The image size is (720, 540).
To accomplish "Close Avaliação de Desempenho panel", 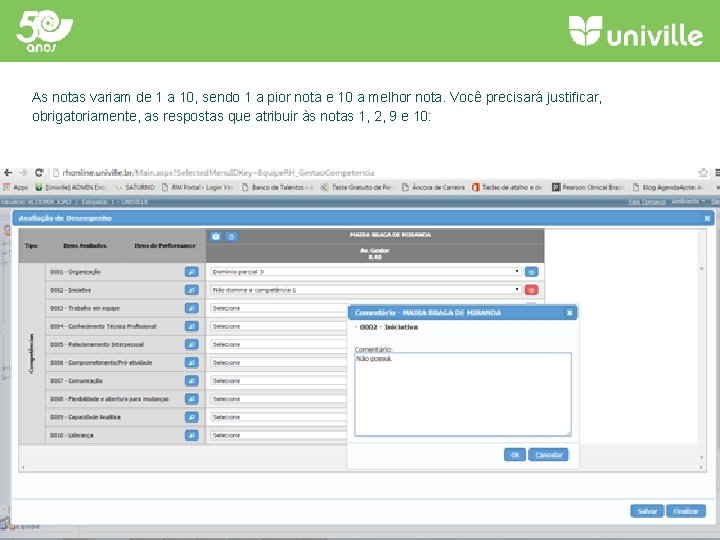I will pos(707,218).
